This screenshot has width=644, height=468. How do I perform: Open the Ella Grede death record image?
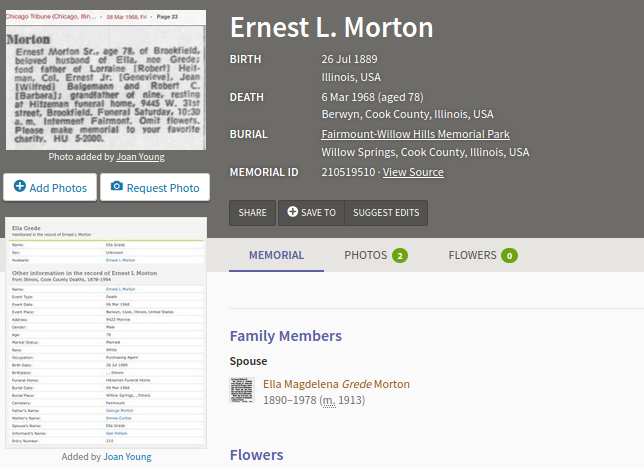106,333
